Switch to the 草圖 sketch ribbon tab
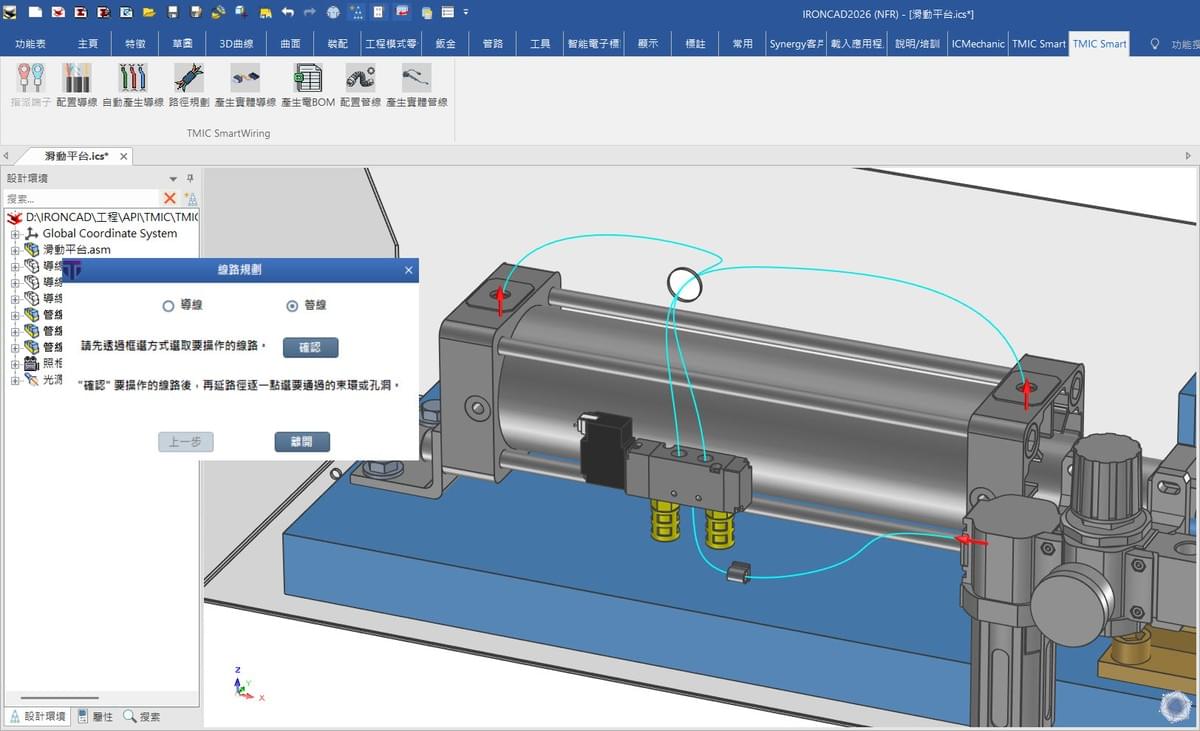The image size is (1200, 731). [x=182, y=44]
